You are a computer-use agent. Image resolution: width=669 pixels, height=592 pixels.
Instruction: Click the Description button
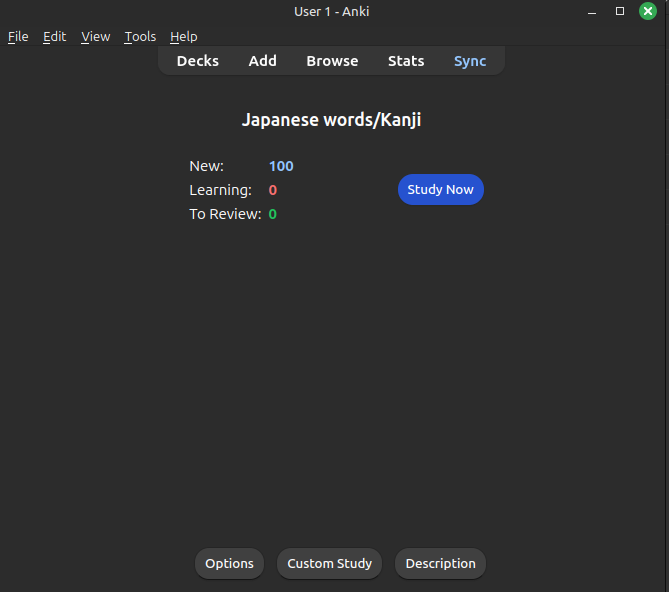[440, 563]
